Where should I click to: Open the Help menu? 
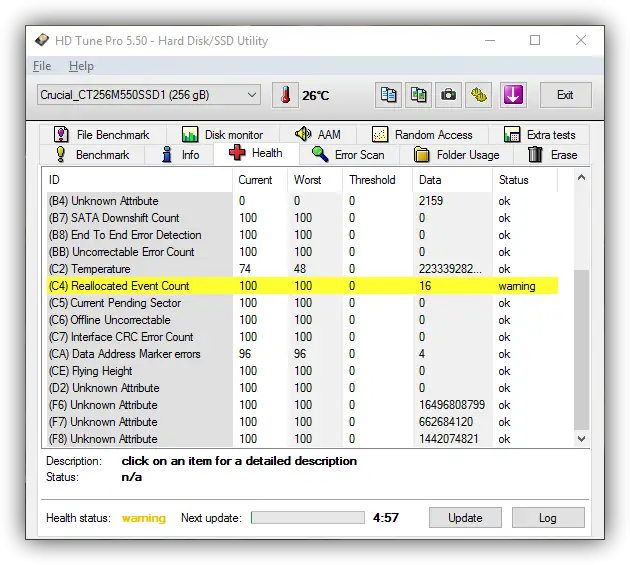[81, 66]
